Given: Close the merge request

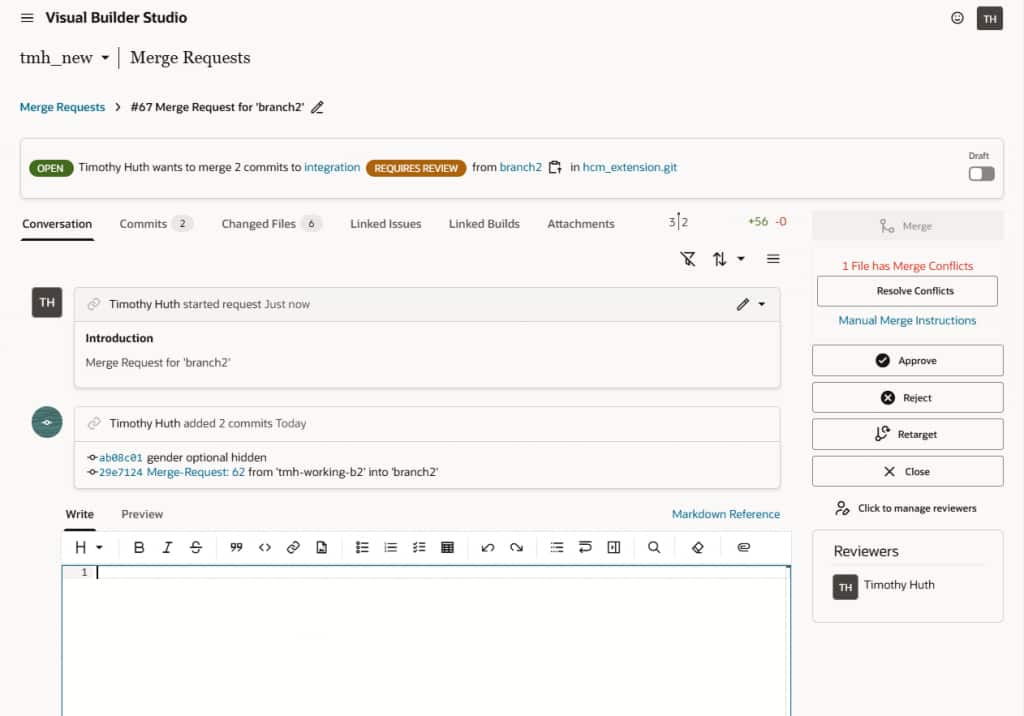Looking at the screenshot, I should pos(907,471).
